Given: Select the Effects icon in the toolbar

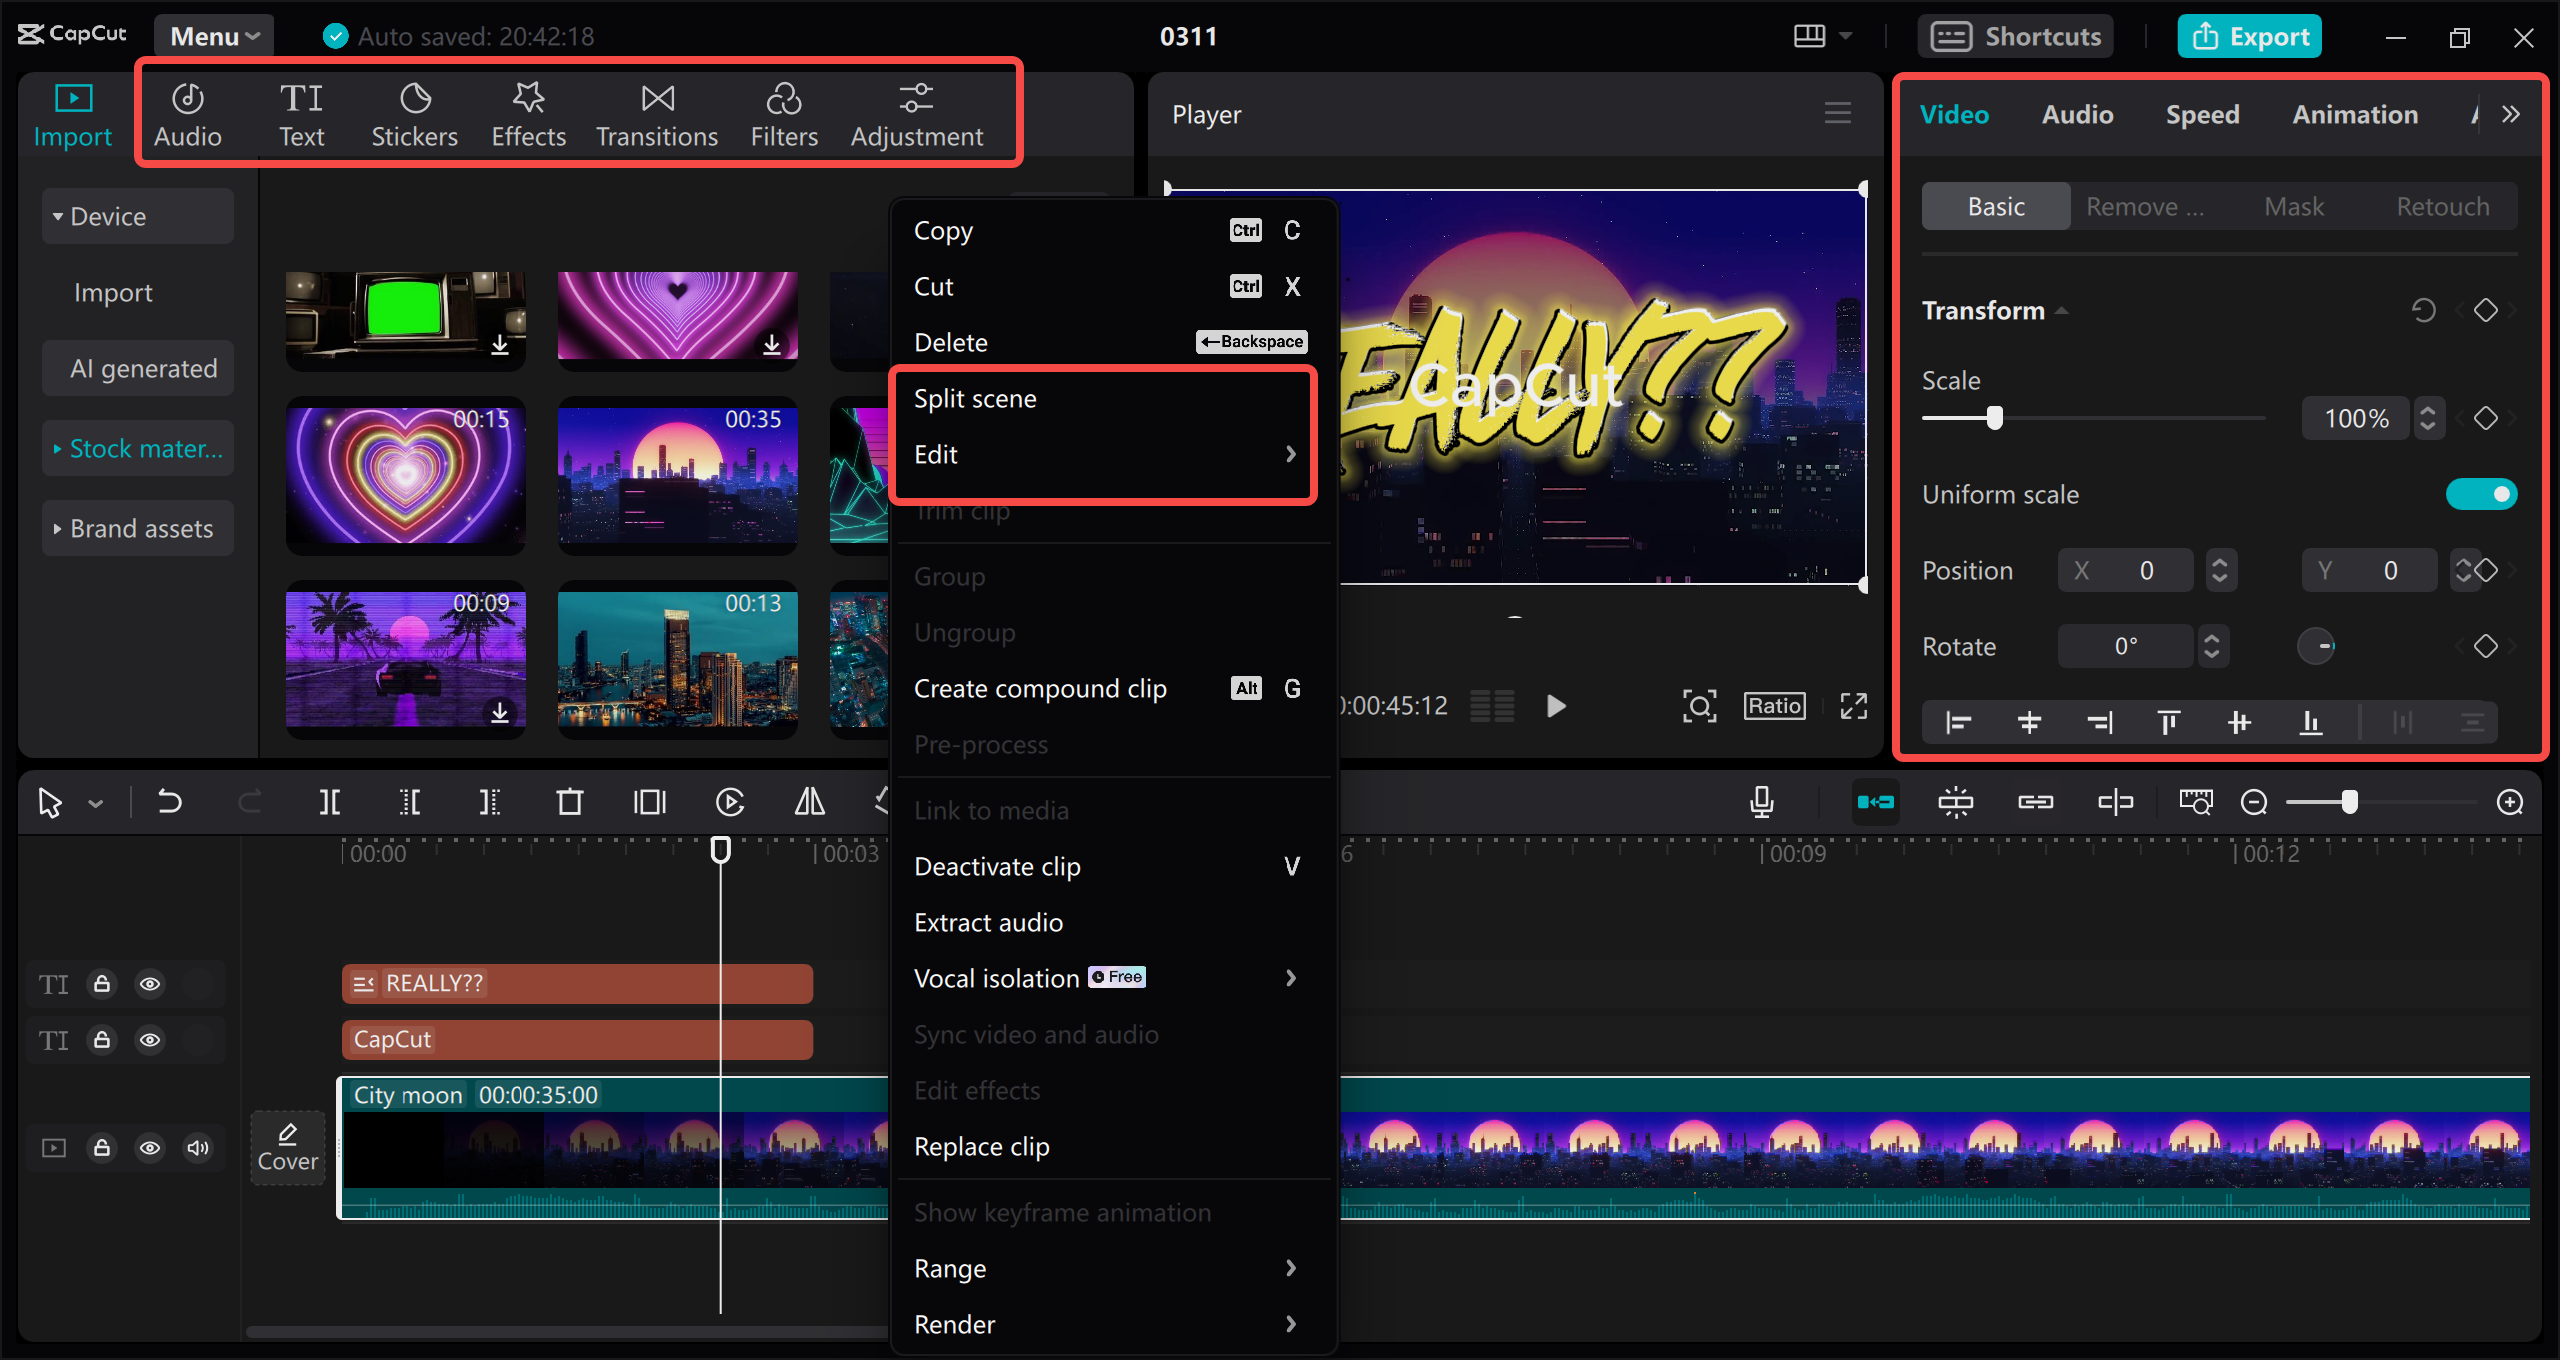Looking at the screenshot, I should coord(528,113).
